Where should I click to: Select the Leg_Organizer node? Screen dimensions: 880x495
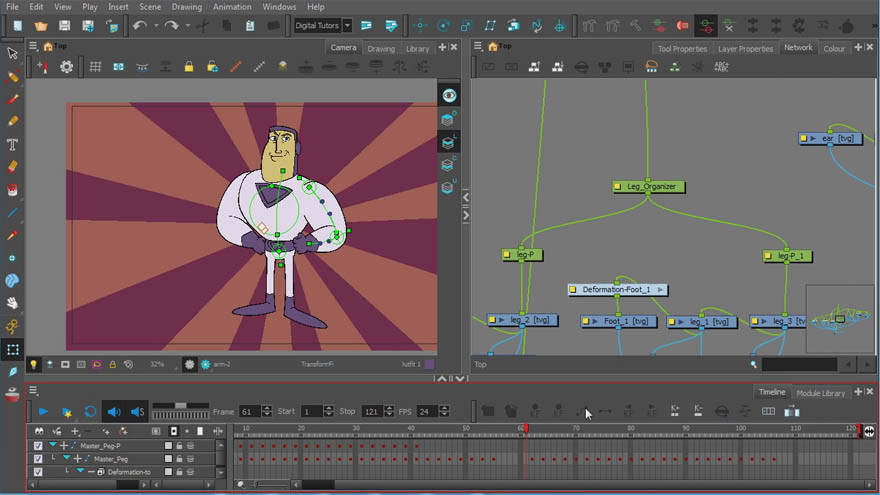(x=648, y=186)
